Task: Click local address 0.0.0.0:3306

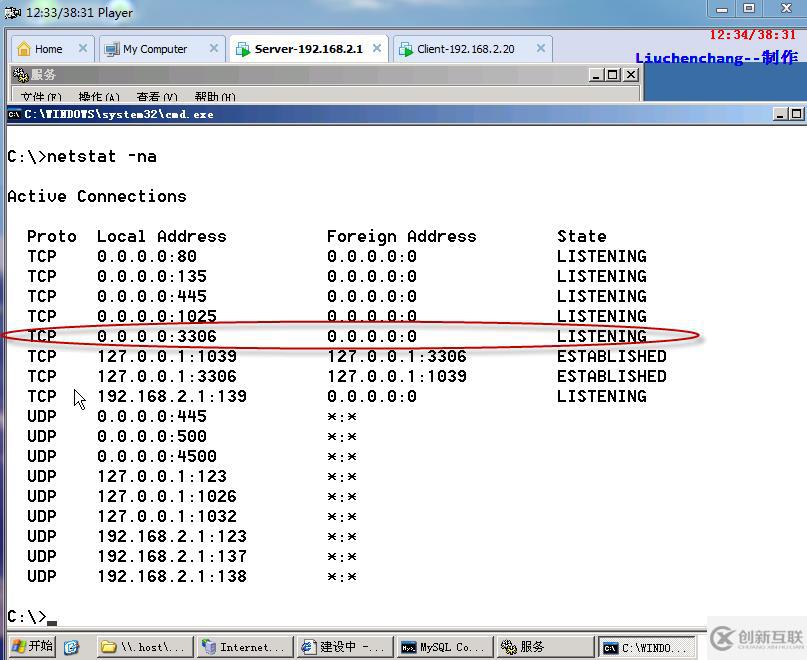Action: click(157, 336)
